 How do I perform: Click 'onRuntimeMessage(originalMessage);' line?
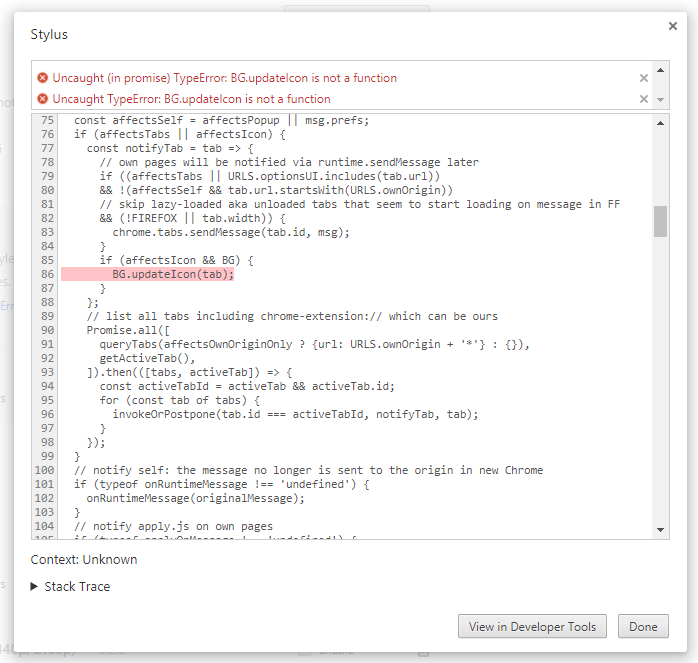coord(195,498)
